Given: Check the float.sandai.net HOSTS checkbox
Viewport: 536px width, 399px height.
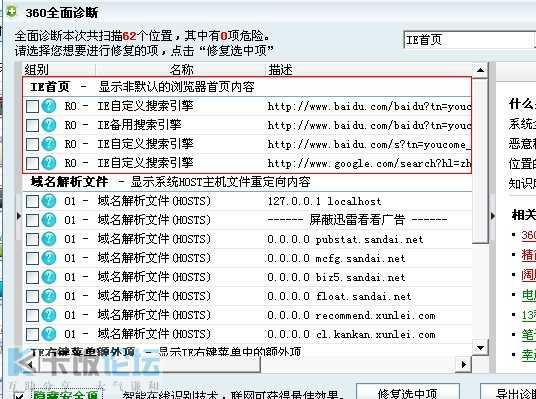Looking at the screenshot, I should point(32,296).
